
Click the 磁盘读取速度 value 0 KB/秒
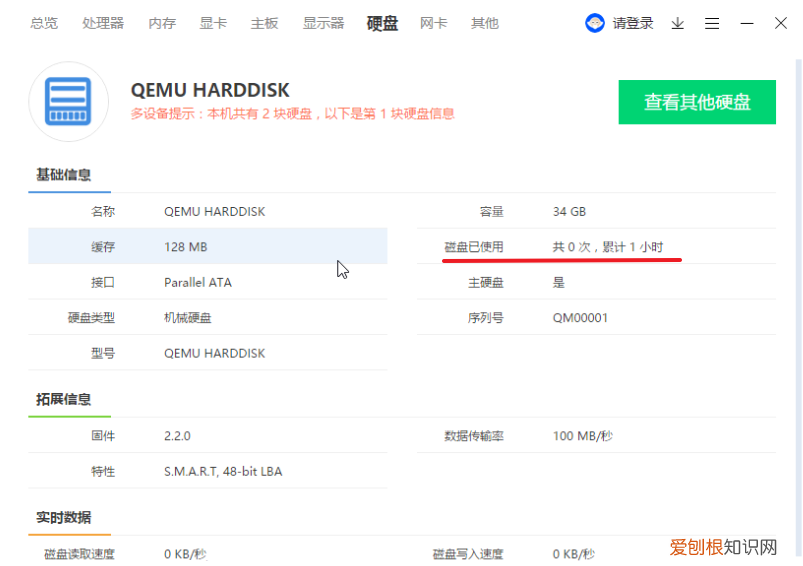click(185, 554)
